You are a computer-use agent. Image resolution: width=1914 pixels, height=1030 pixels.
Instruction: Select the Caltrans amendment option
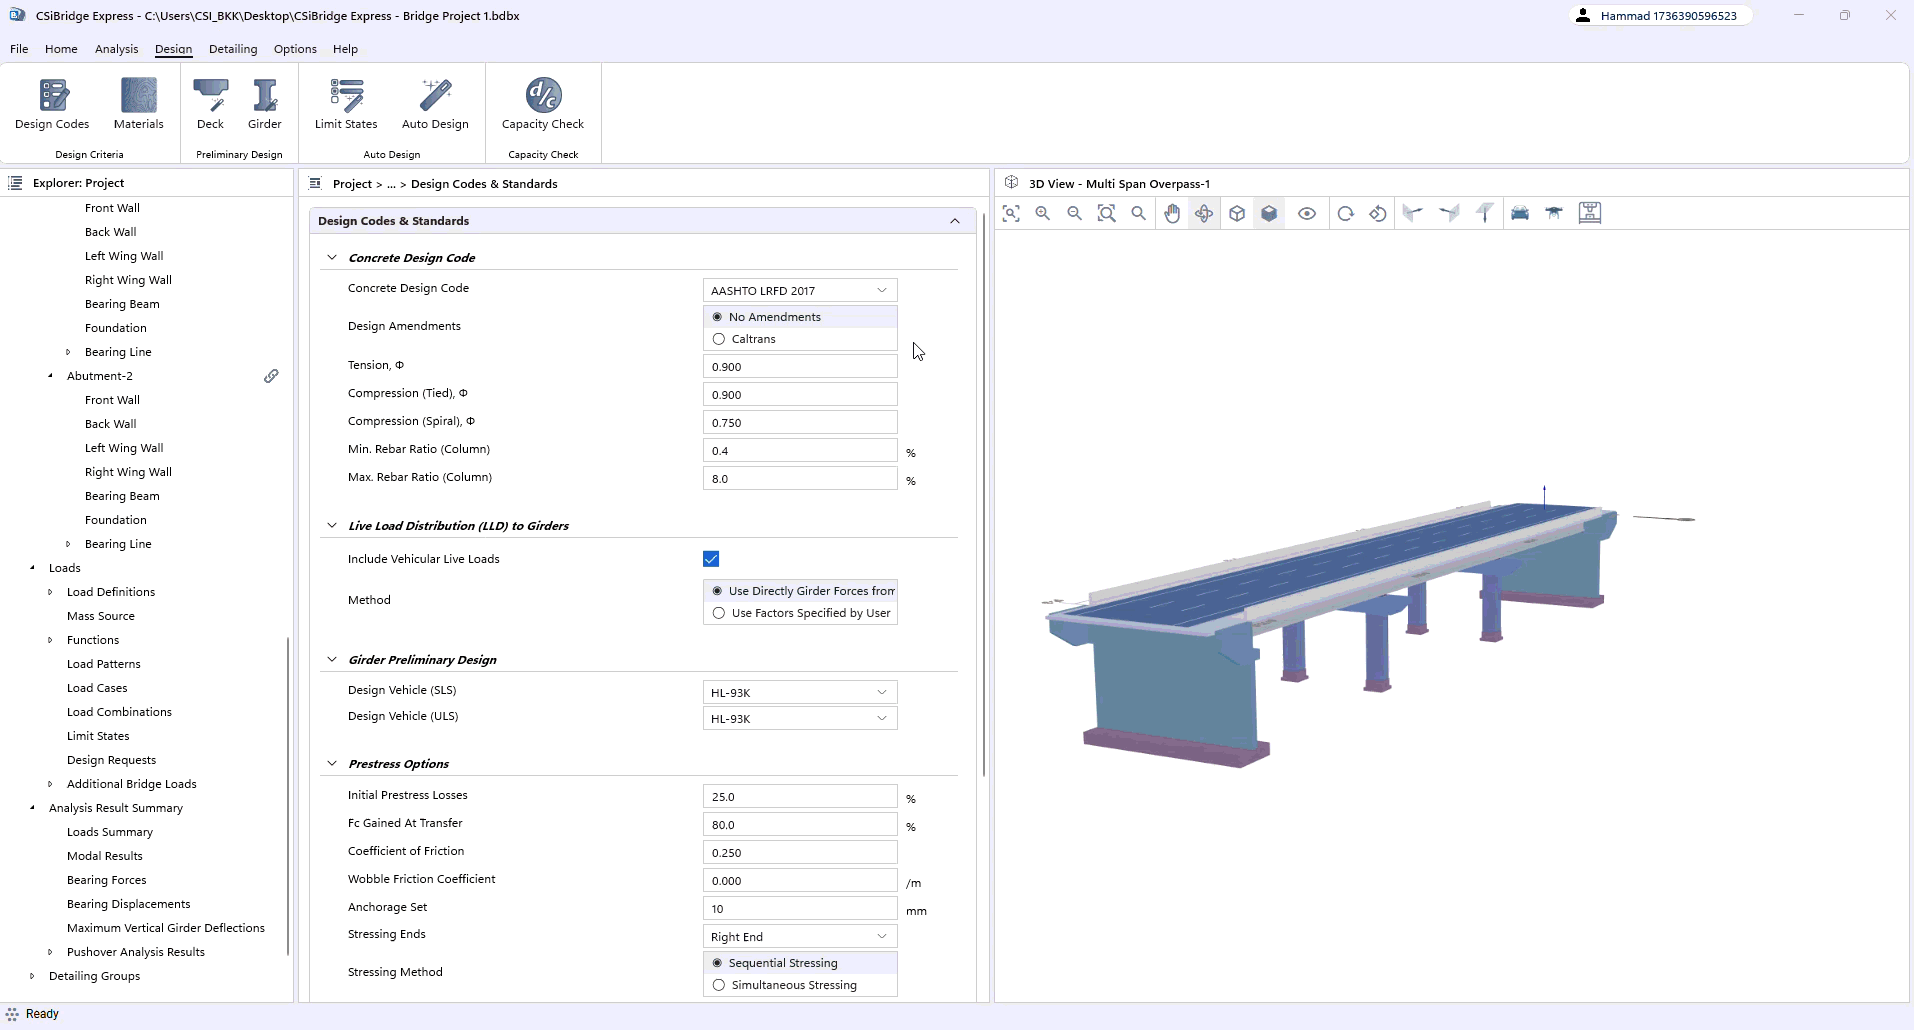(719, 339)
